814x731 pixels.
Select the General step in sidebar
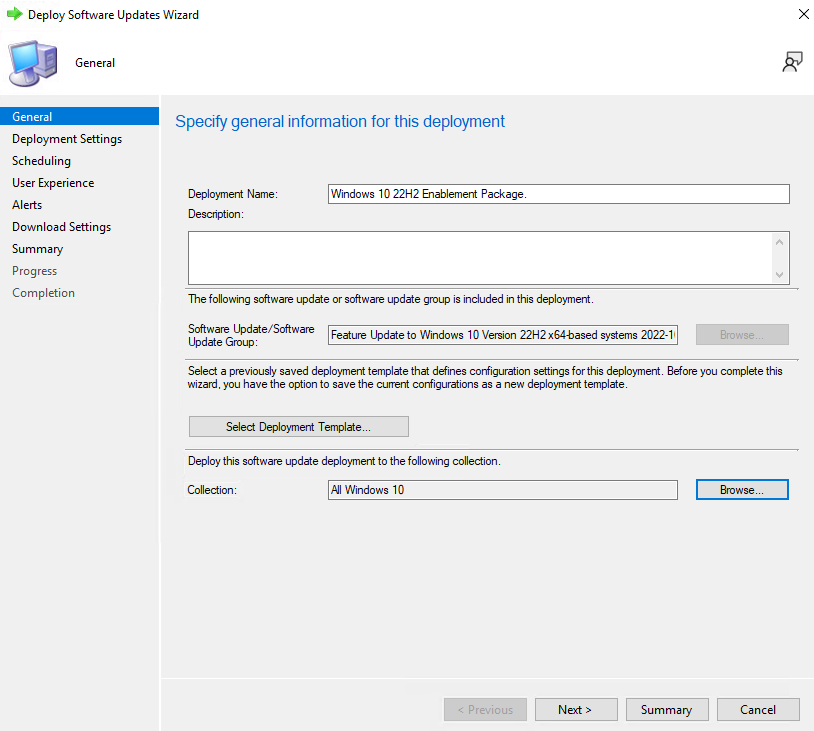[79, 116]
